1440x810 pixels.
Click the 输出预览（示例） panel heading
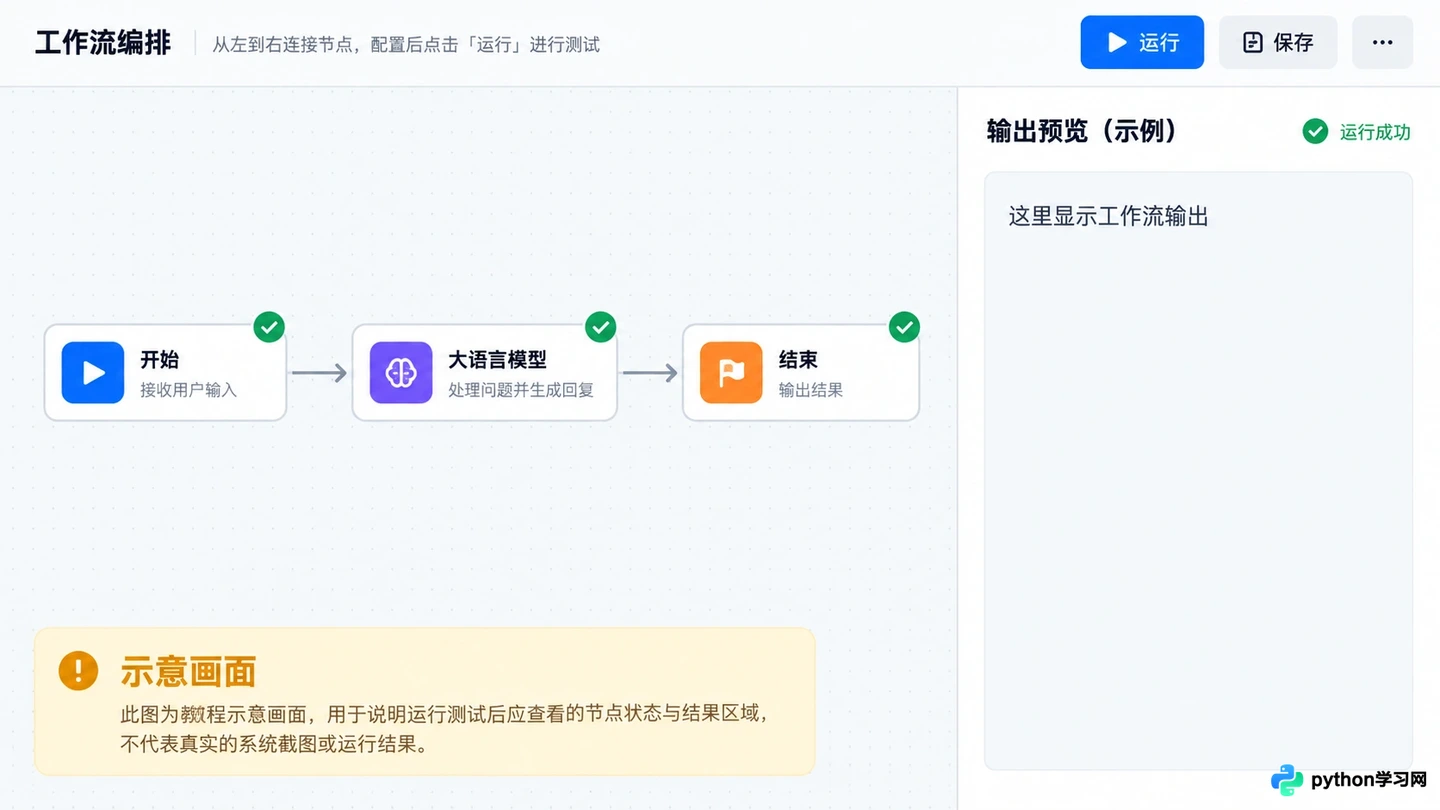(x=1082, y=131)
